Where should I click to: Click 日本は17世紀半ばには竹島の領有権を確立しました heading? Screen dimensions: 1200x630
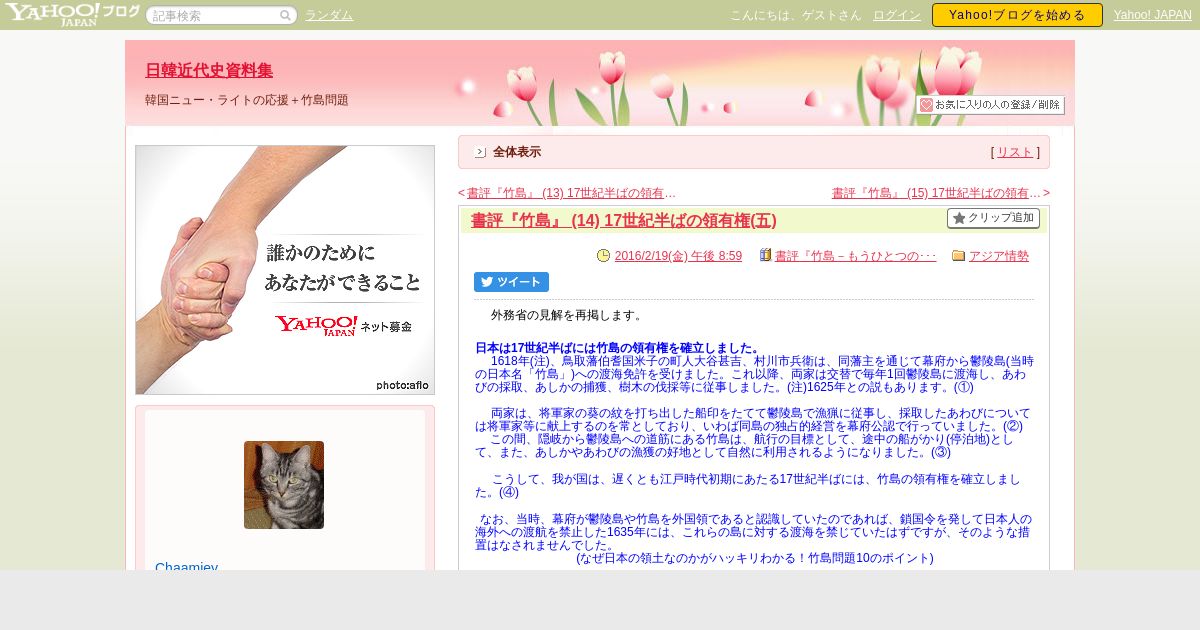(x=617, y=348)
